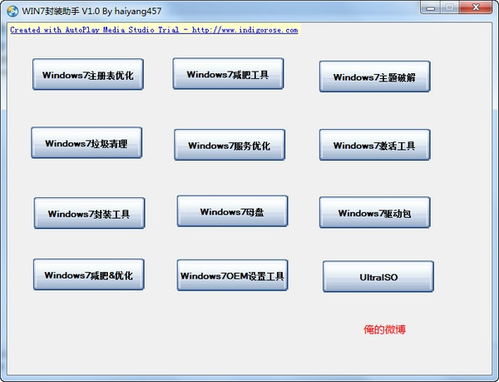Follow the AutoPlay Media Studio Trial link
Screen dimensions: 499x382
click(x=154, y=30)
